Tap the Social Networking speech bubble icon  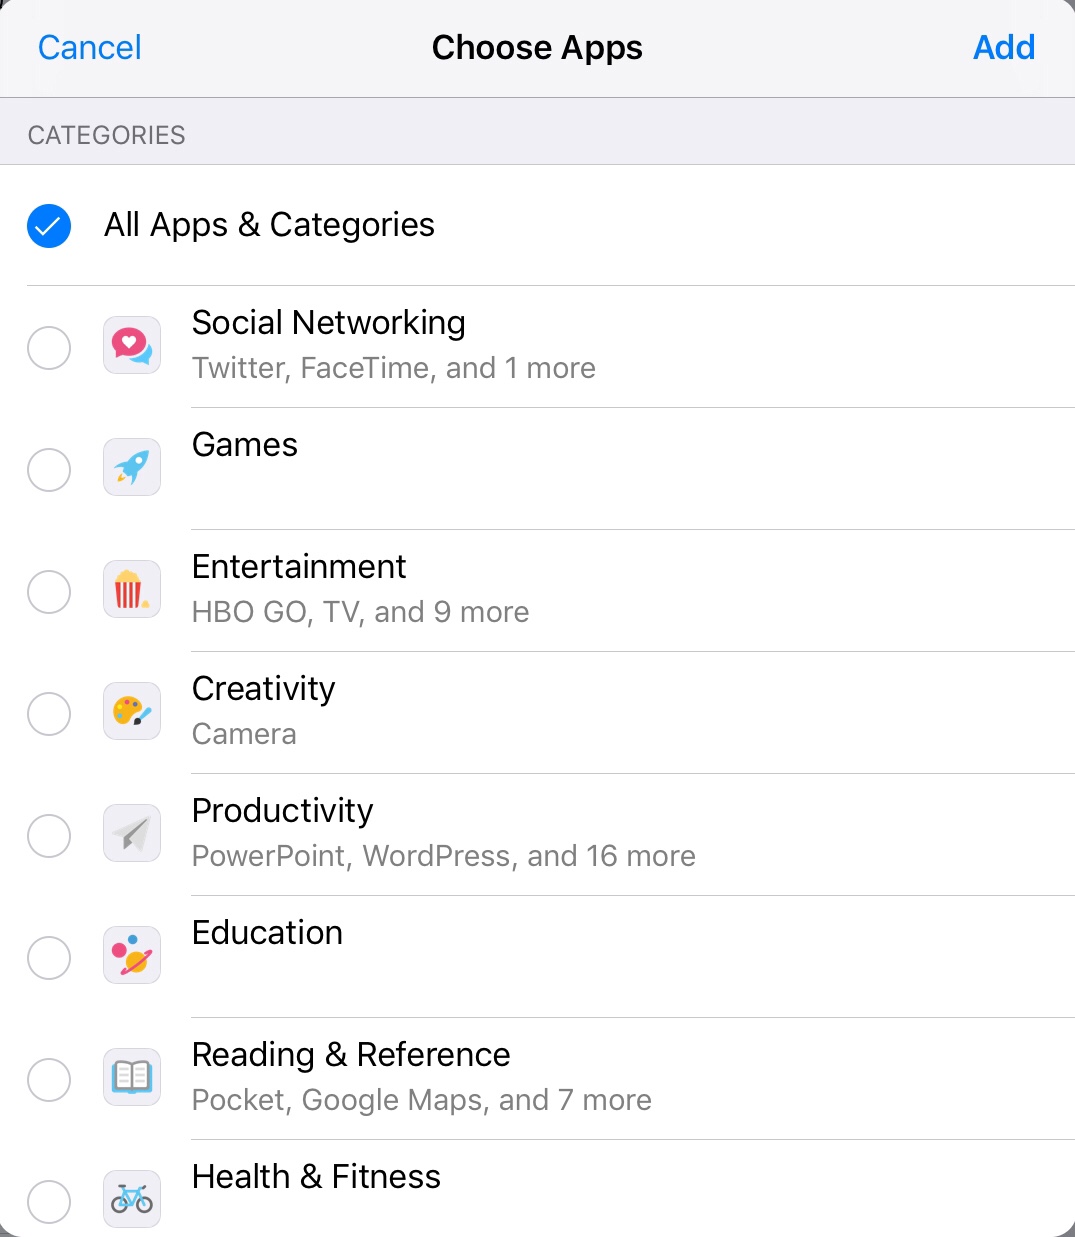[132, 346]
